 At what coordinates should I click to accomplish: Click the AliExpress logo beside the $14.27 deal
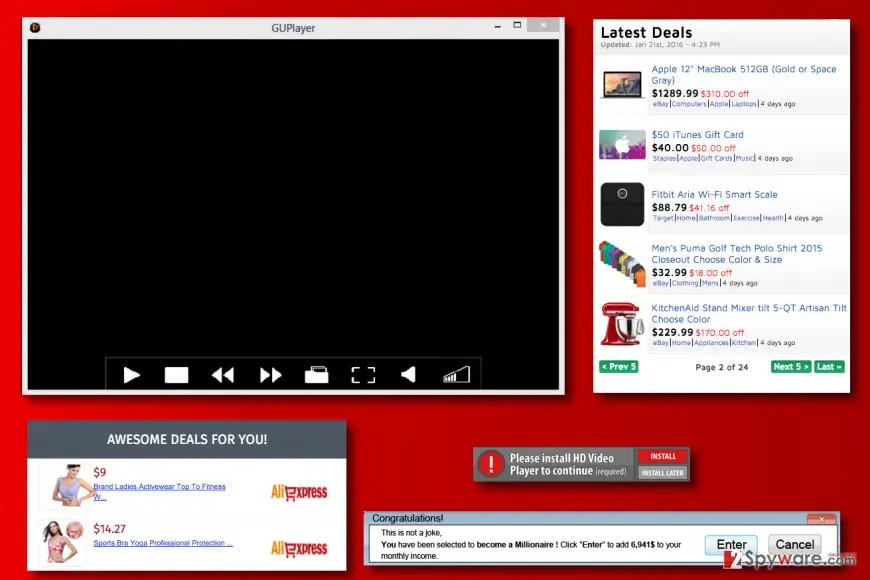coord(299,548)
